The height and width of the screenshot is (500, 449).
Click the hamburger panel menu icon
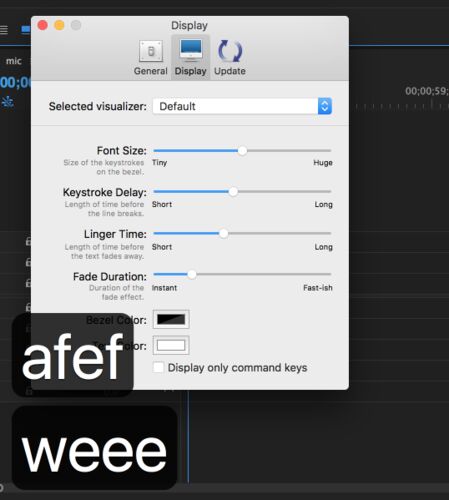[x=4, y=30]
